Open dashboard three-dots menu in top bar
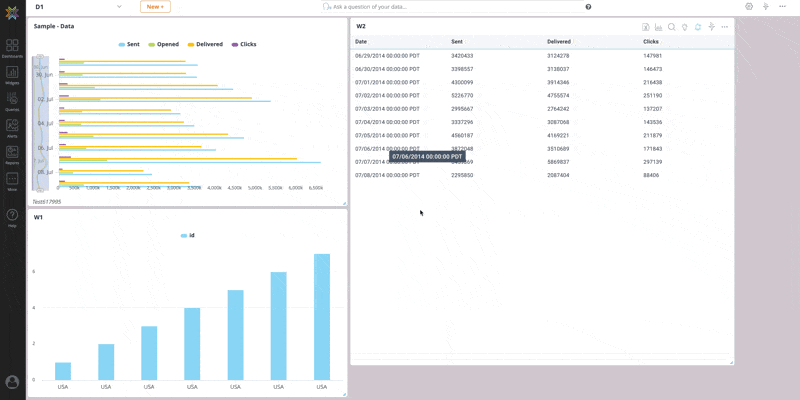800x400 pixels. (782, 6)
